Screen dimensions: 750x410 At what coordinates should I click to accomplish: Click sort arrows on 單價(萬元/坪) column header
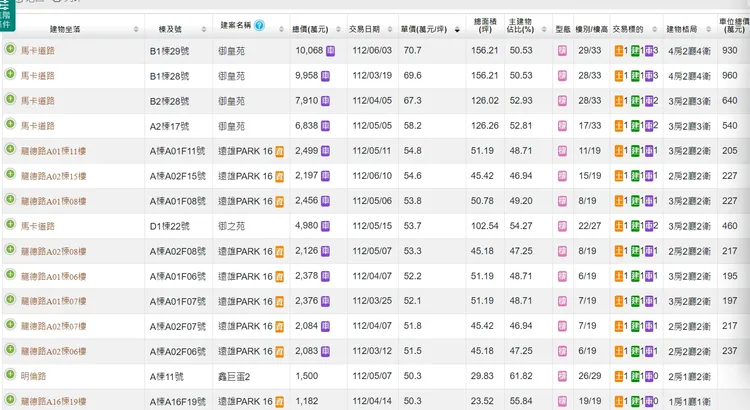pyautogui.click(x=457, y=30)
